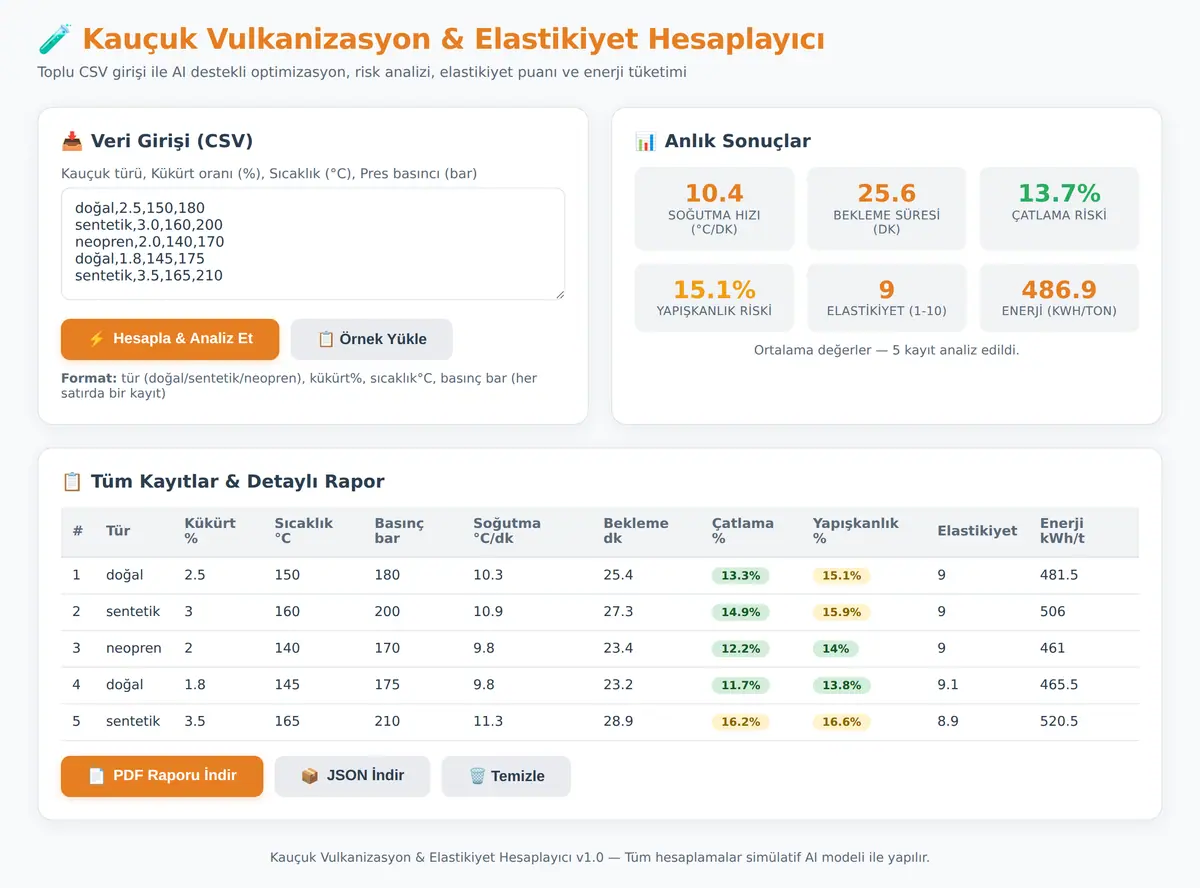Select the Enerji (kWh/ton) 486.9 card
This screenshot has height=888, width=1200.
[x=1059, y=298]
